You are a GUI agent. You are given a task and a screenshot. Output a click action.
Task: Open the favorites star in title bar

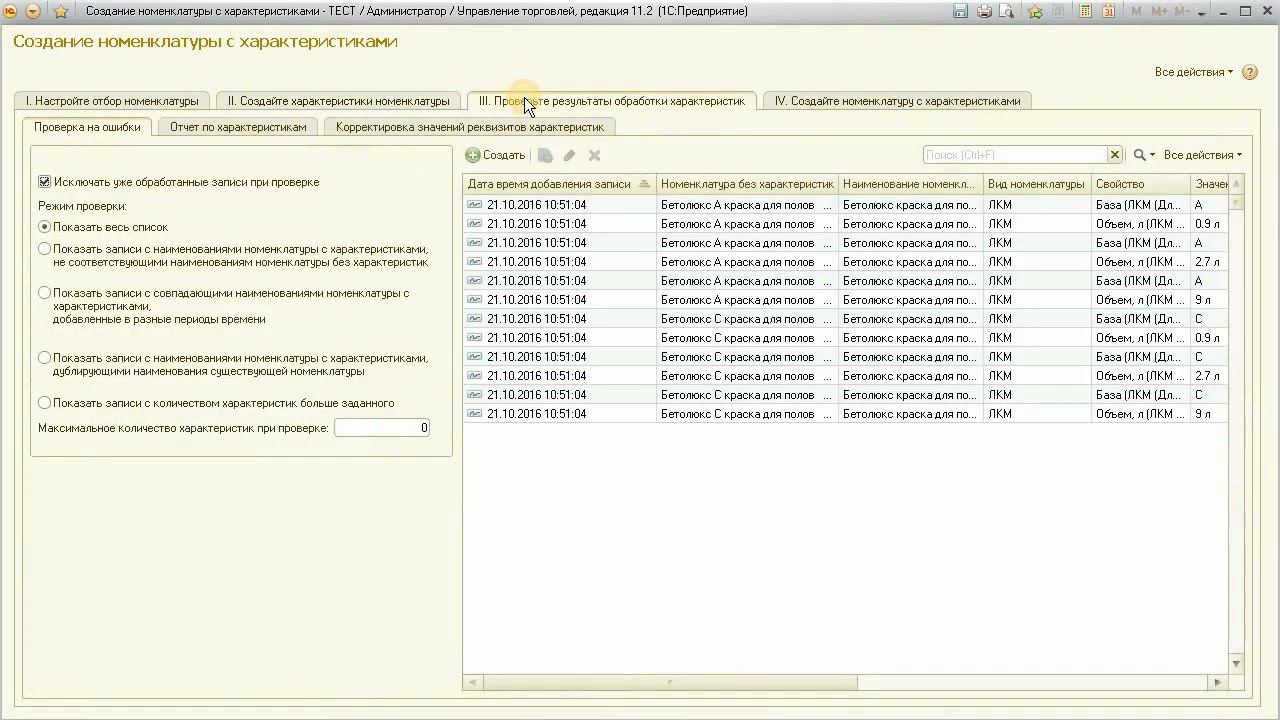(x=60, y=12)
